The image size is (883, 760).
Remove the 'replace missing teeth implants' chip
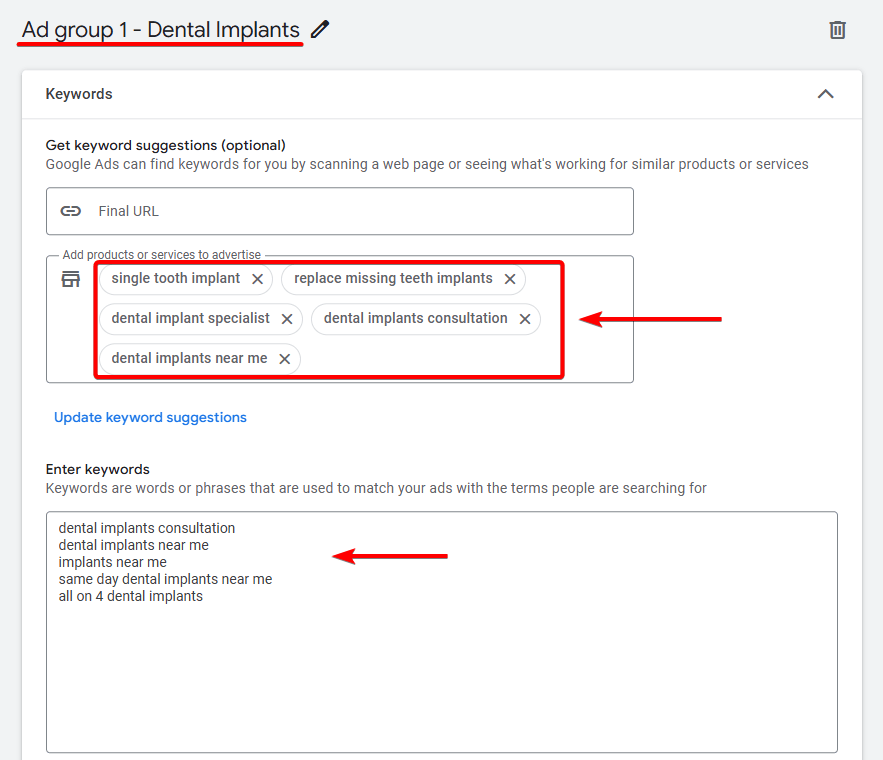coord(510,279)
